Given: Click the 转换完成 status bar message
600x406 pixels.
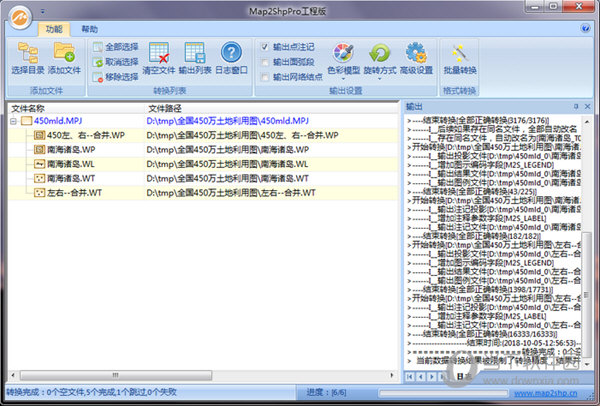Looking at the screenshot, I should (91, 392).
